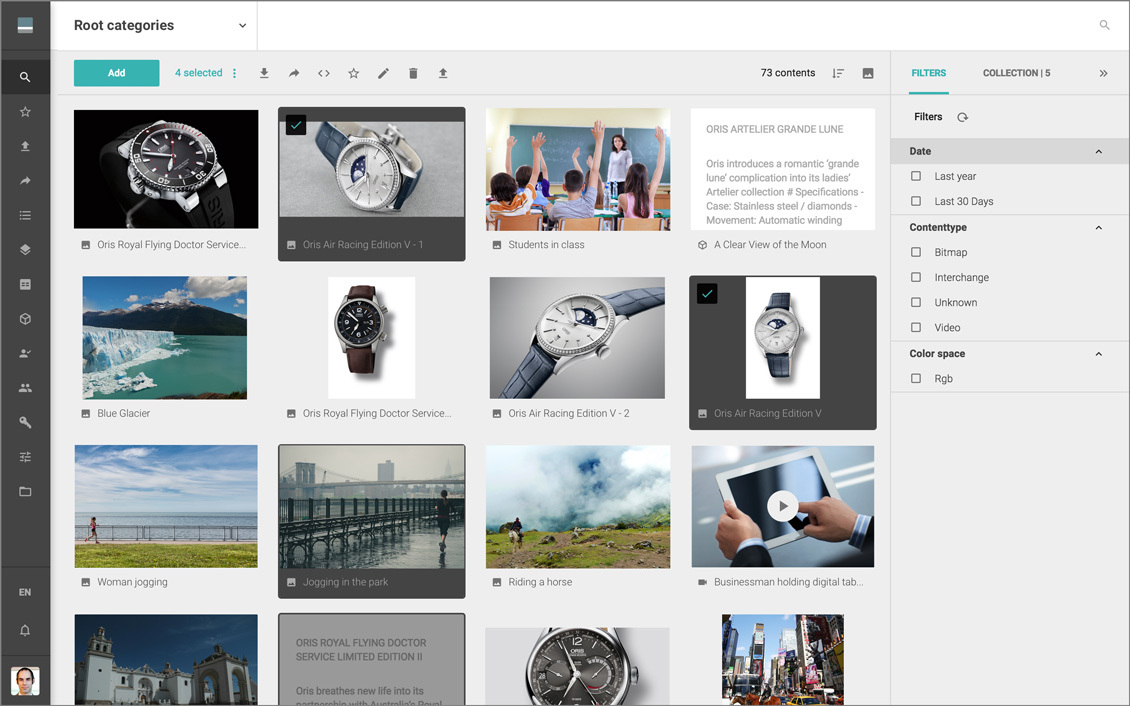Switch display mode with the image view icon

point(868,73)
